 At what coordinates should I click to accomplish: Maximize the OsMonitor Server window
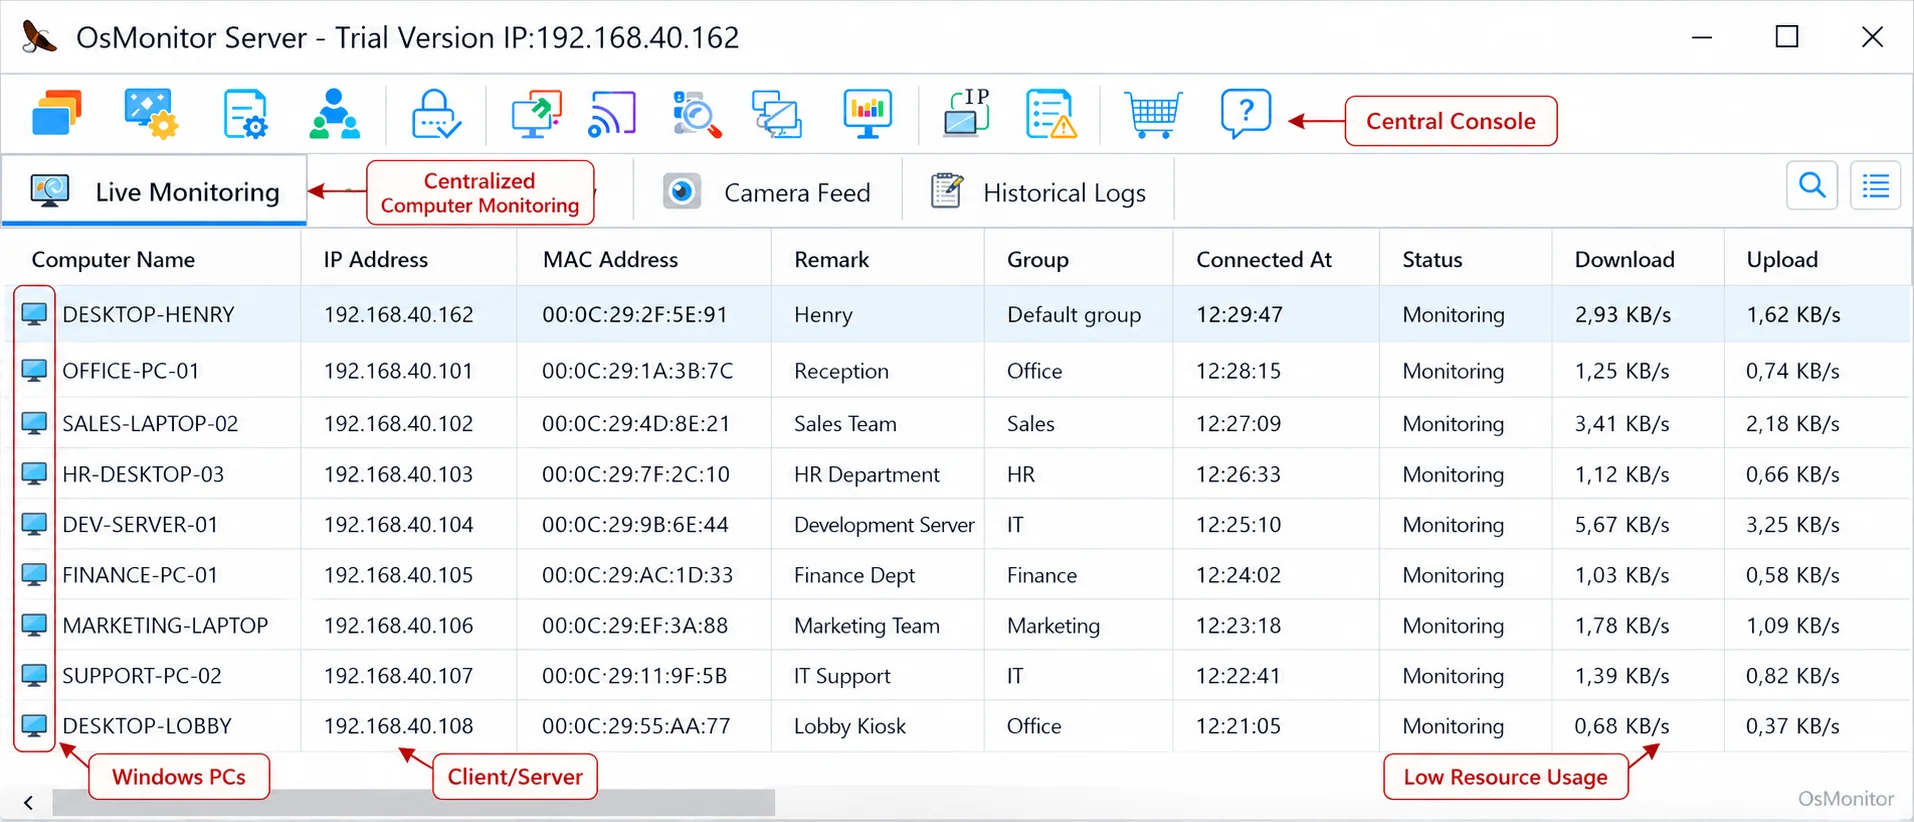pyautogui.click(x=1787, y=37)
